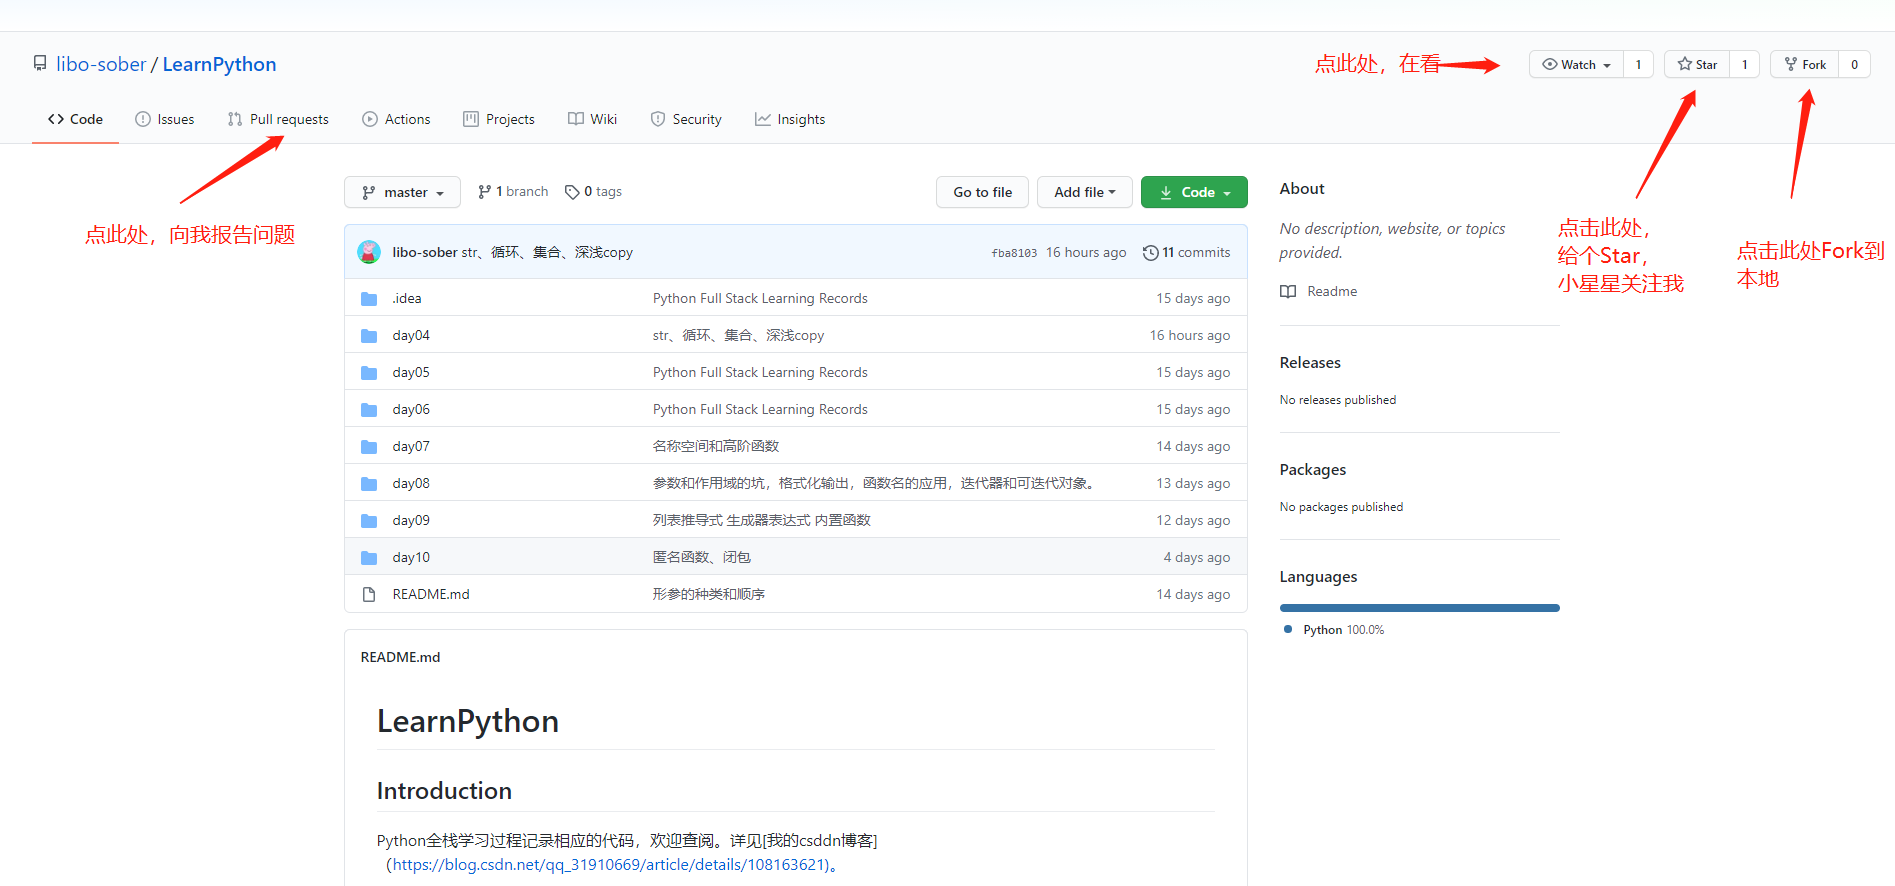
Task: Click the day07 folder icon
Action: tap(369, 447)
